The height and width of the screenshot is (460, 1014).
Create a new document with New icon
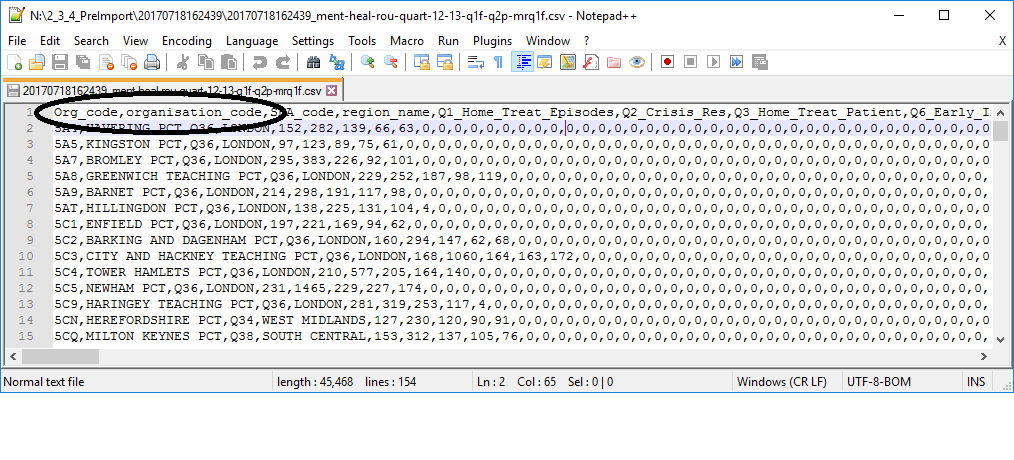coord(14,62)
